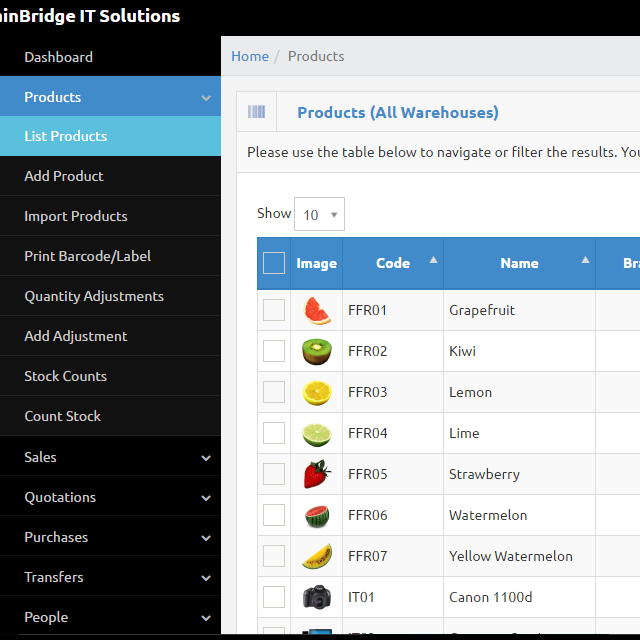Open the Show entries dropdown
Image resolution: width=640 pixels, height=640 pixels.
pos(319,214)
